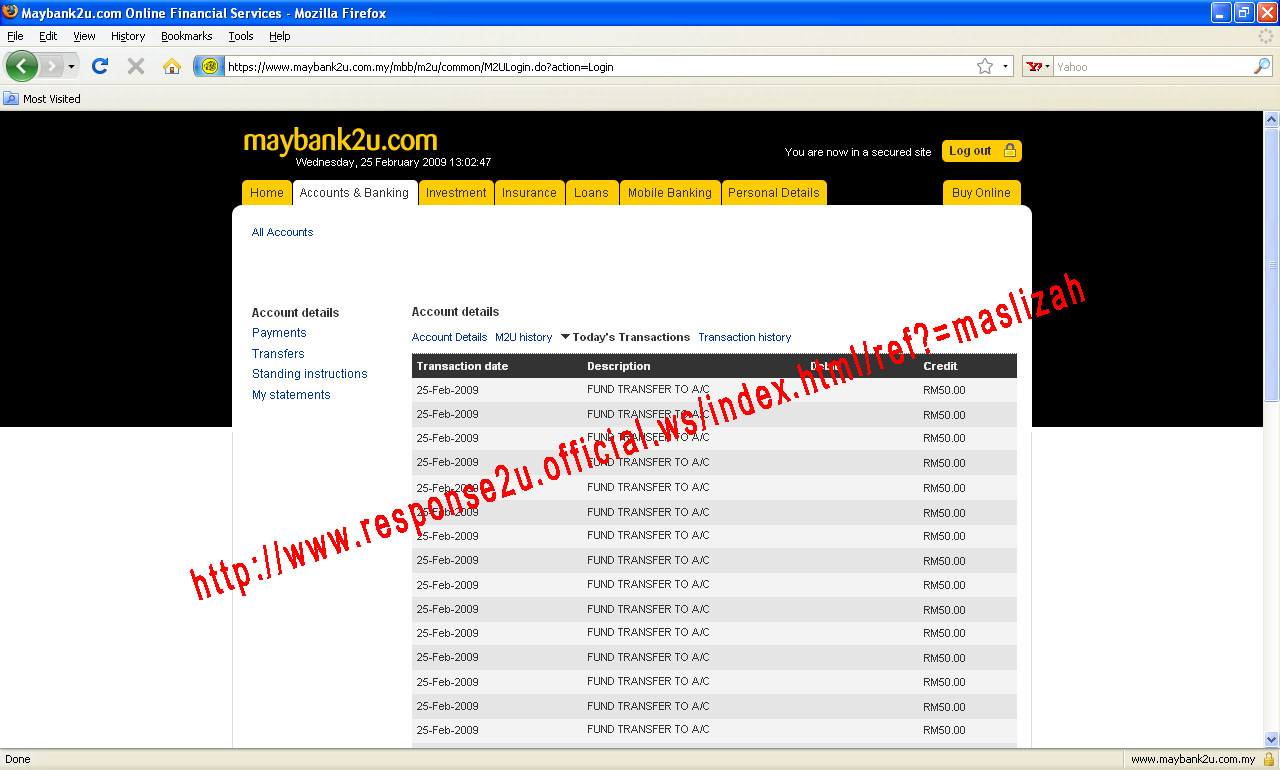Click the scrollbar down arrow

coord(1271,739)
